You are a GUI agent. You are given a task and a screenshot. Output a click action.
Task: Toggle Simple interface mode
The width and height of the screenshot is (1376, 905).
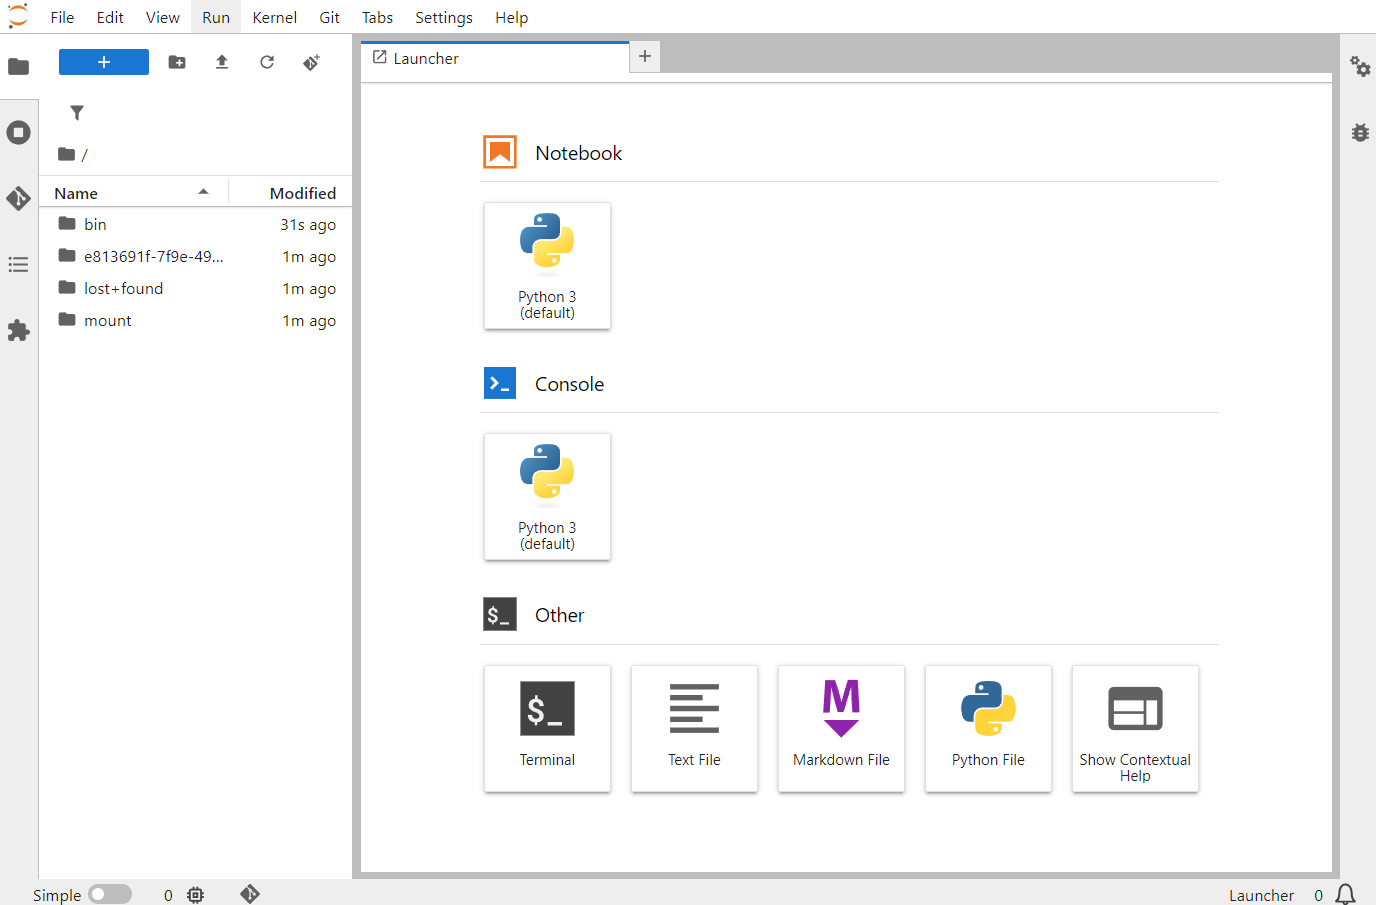click(x=110, y=894)
